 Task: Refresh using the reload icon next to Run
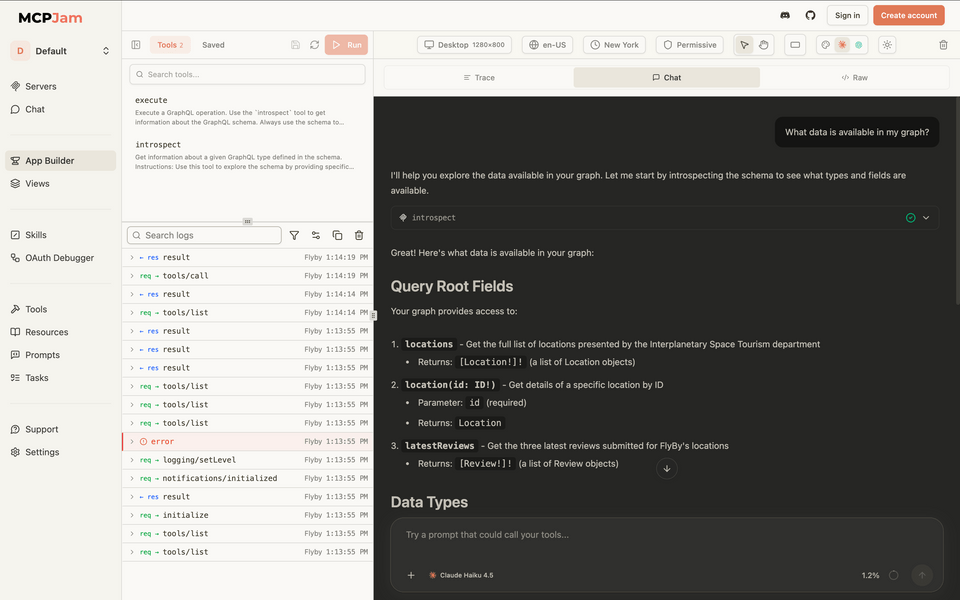(315, 45)
